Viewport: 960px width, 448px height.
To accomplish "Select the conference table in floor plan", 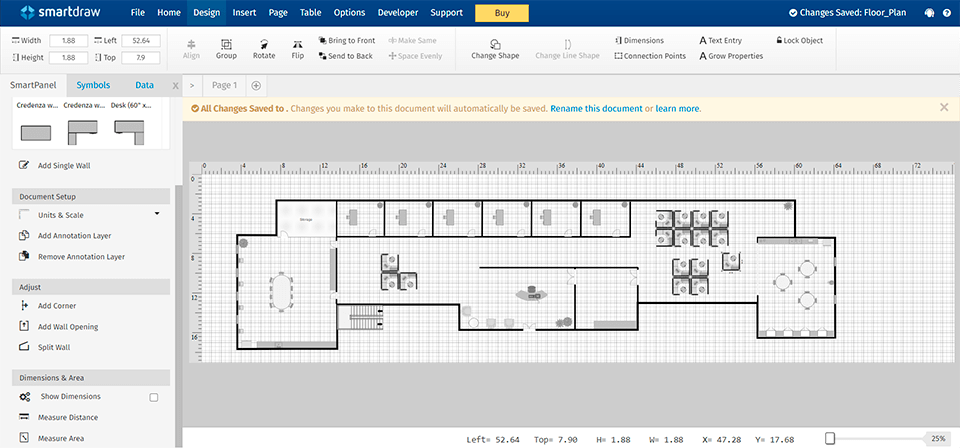I will [x=281, y=292].
